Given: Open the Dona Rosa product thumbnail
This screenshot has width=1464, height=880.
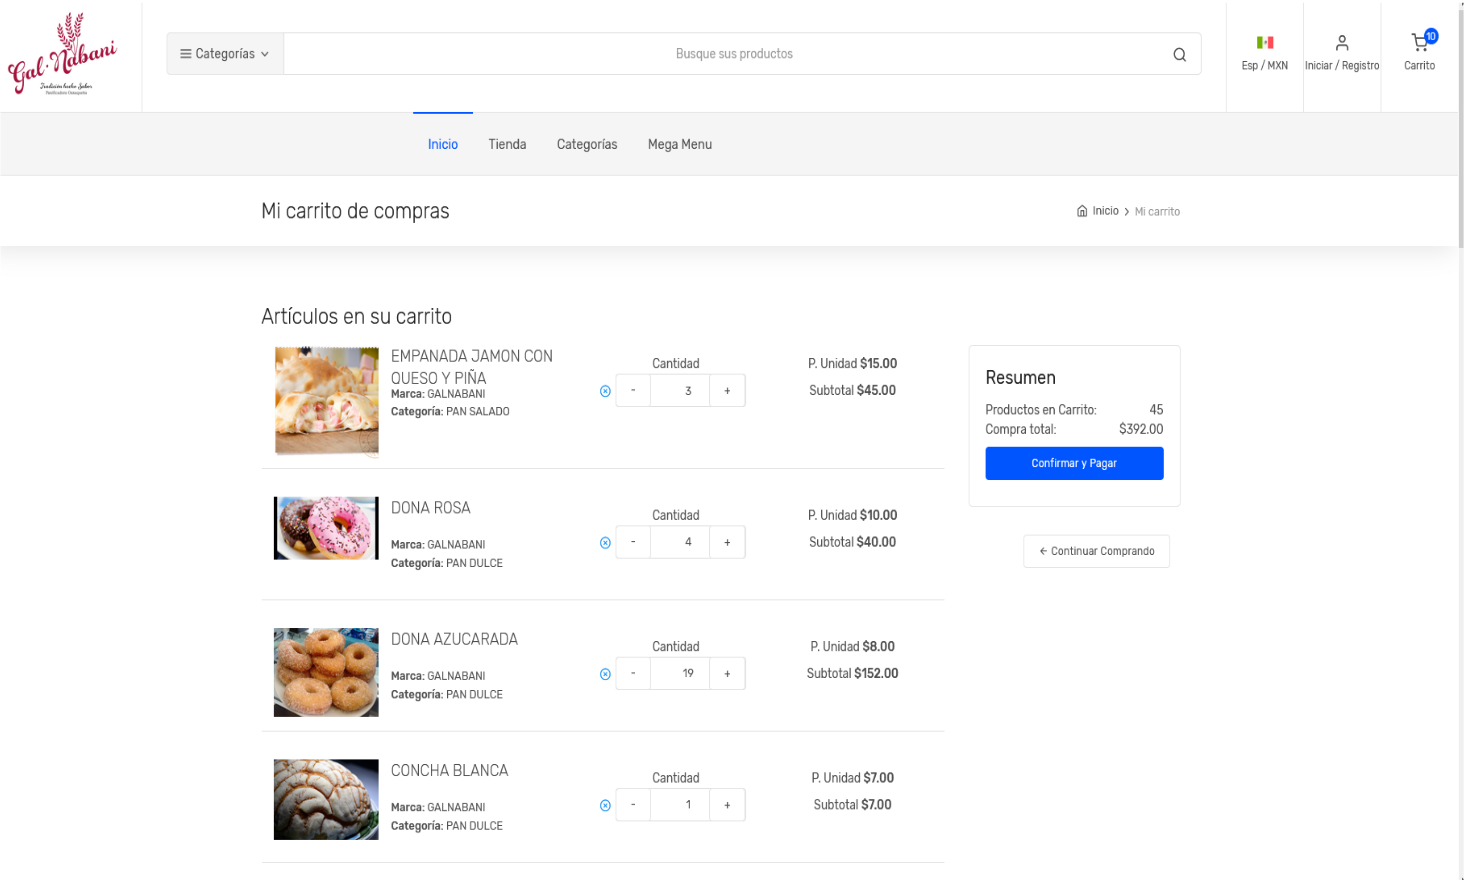Looking at the screenshot, I should [326, 528].
